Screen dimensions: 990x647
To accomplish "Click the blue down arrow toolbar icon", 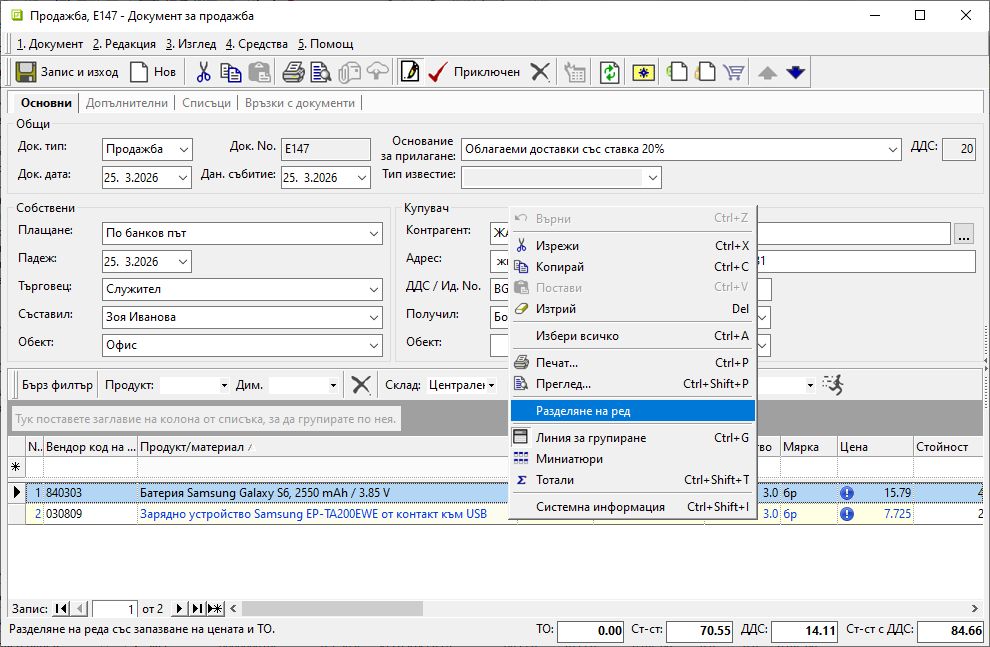I will pyautogui.click(x=795, y=72).
